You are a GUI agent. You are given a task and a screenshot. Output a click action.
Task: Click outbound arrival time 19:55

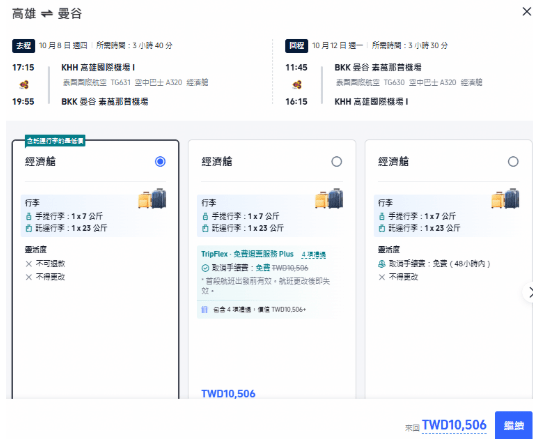point(23,101)
